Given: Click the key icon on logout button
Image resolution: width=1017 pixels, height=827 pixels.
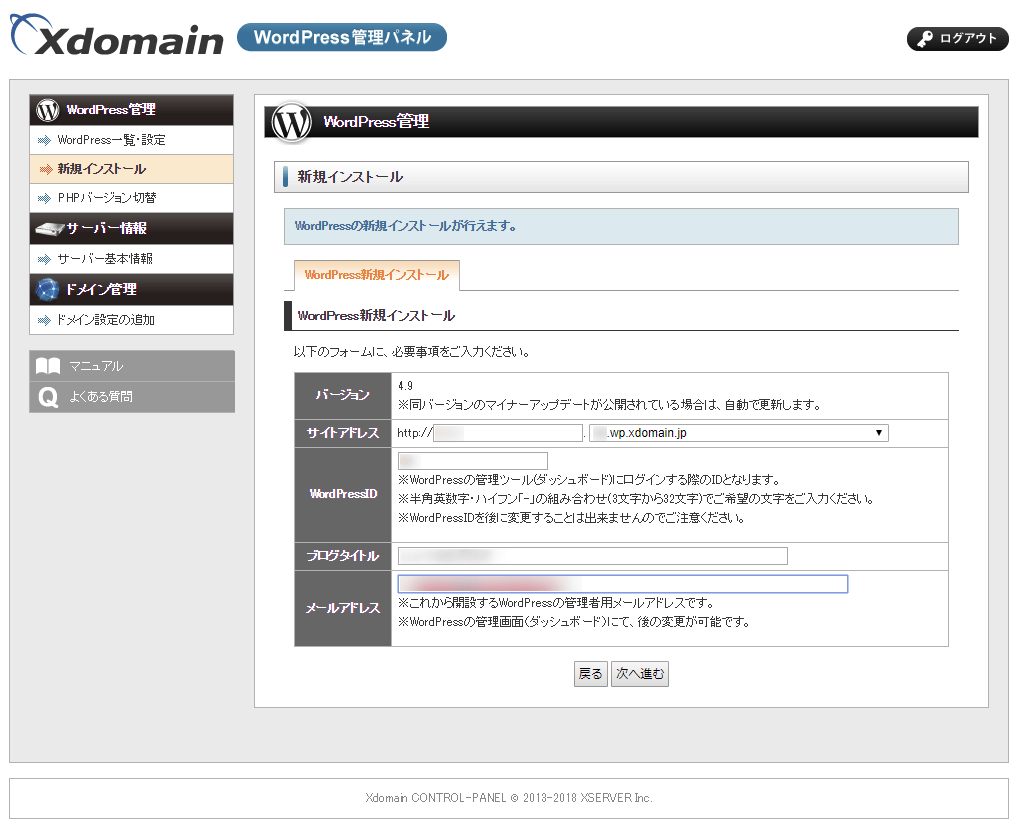Looking at the screenshot, I should coord(924,39).
